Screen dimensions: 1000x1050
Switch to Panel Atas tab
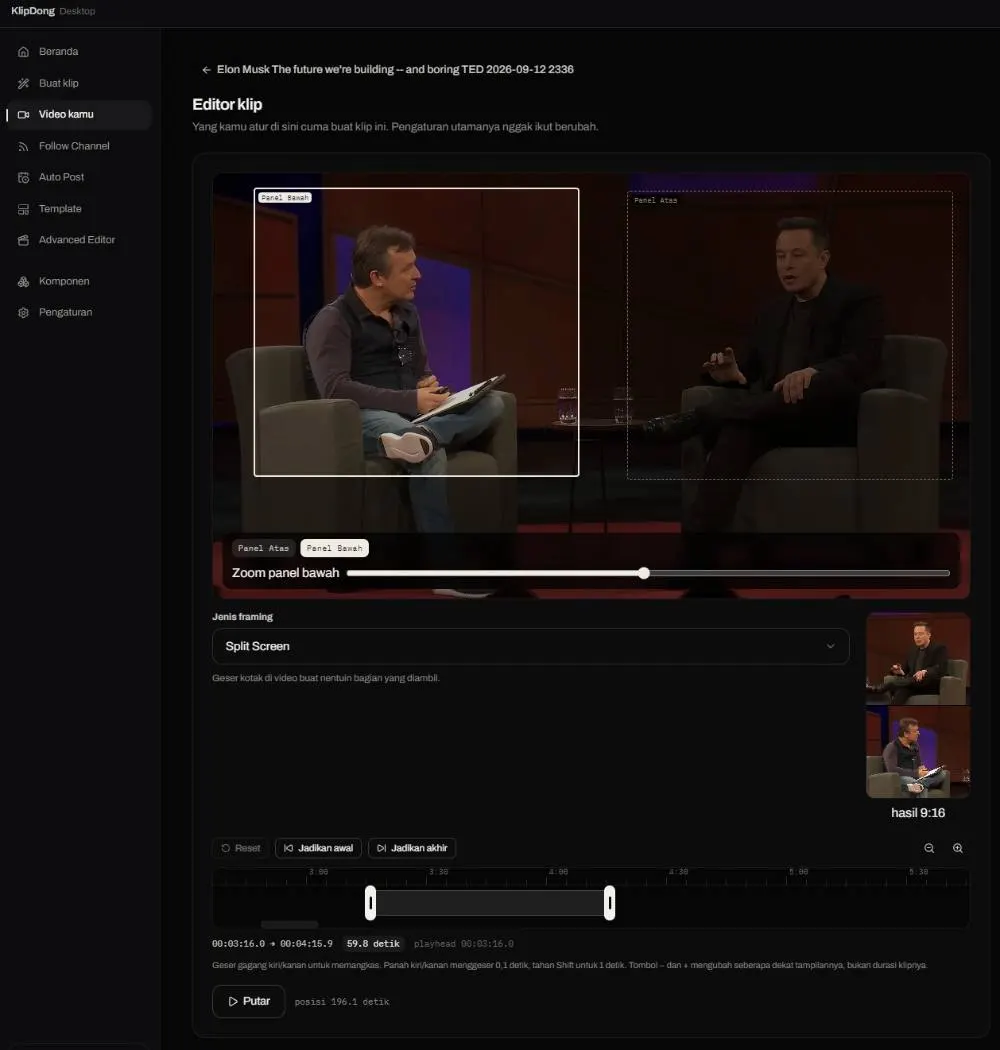[263, 548]
